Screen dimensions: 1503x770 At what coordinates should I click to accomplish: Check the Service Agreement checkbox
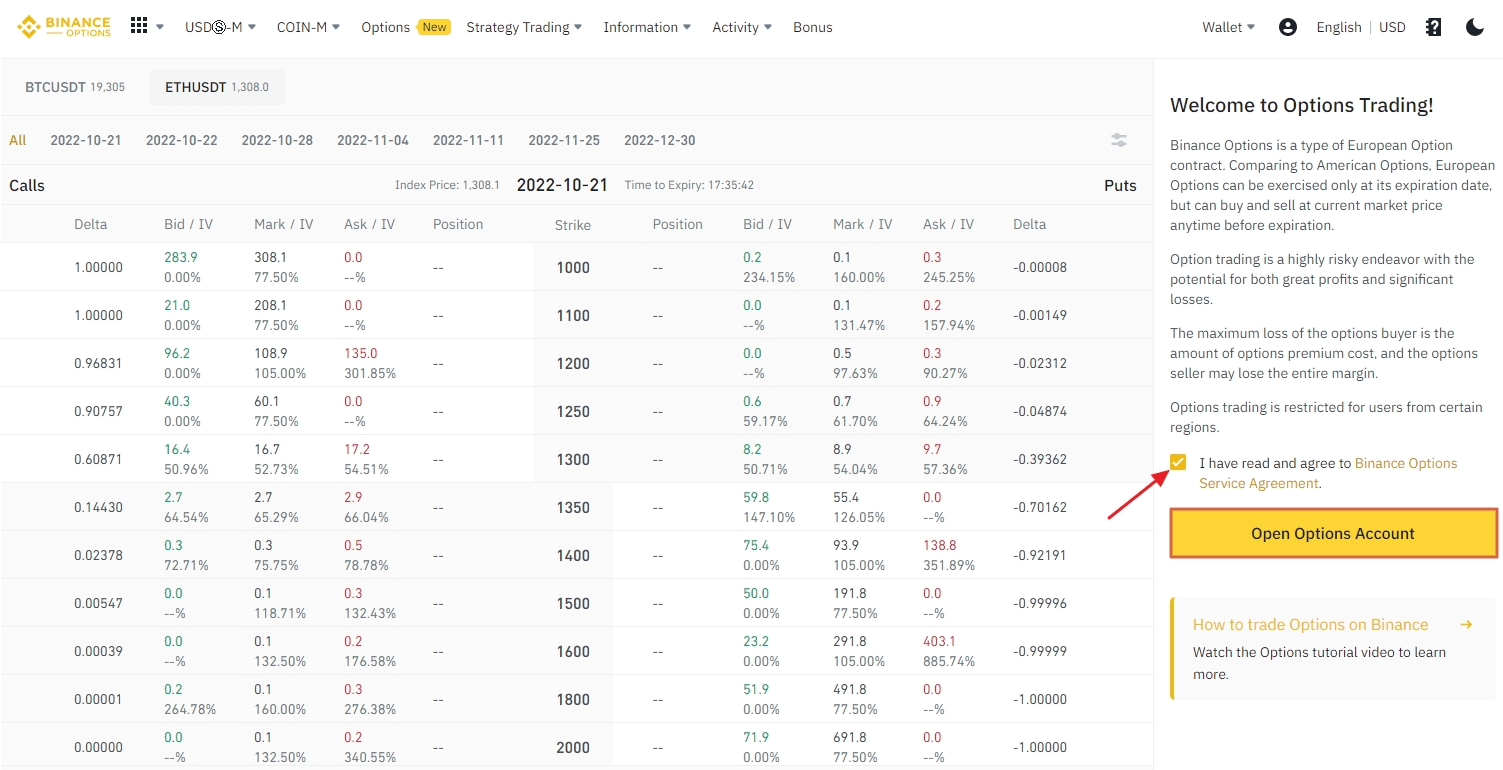pos(1178,462)
